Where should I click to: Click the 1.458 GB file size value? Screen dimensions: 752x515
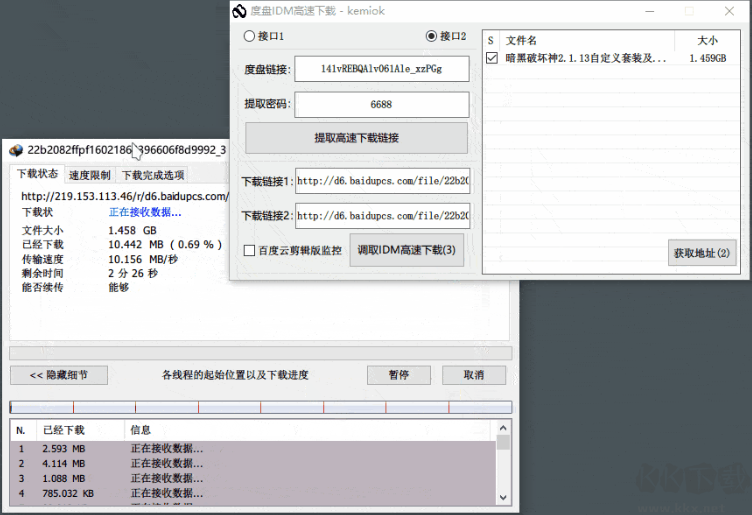click(x=132, y=231)
